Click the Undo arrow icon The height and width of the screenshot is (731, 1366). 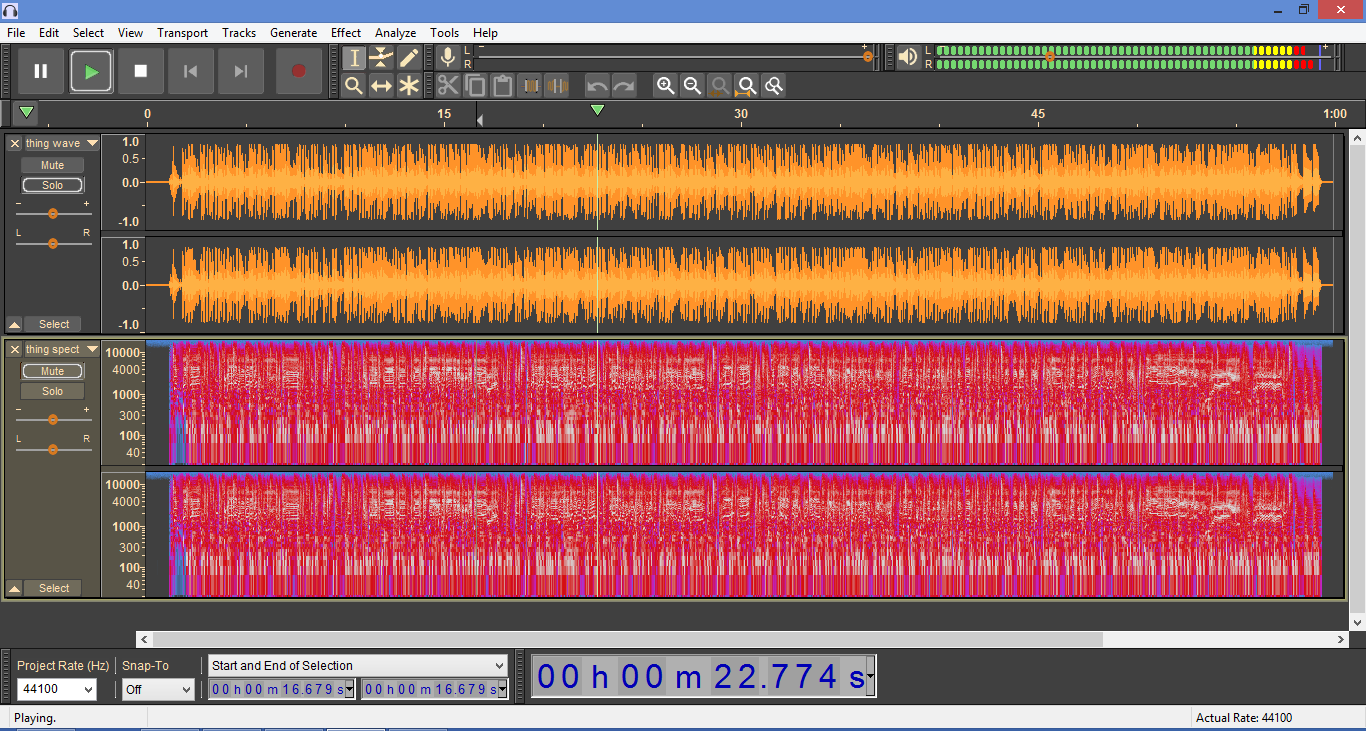click(x=597, y=86)
